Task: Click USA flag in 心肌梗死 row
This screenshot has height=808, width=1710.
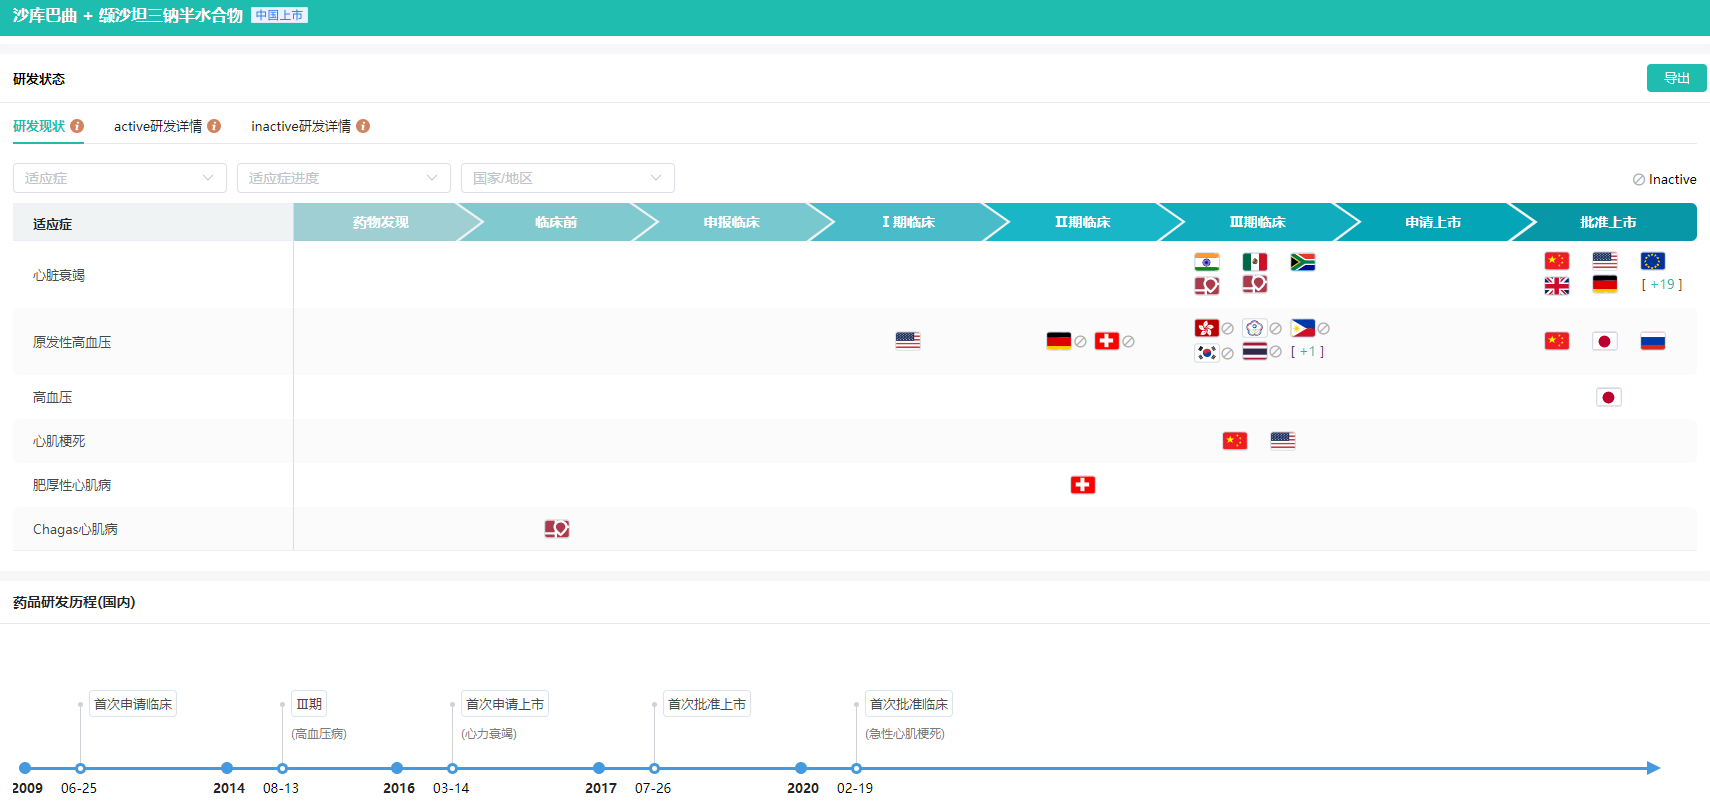Action: click(x=1283, y=441)
